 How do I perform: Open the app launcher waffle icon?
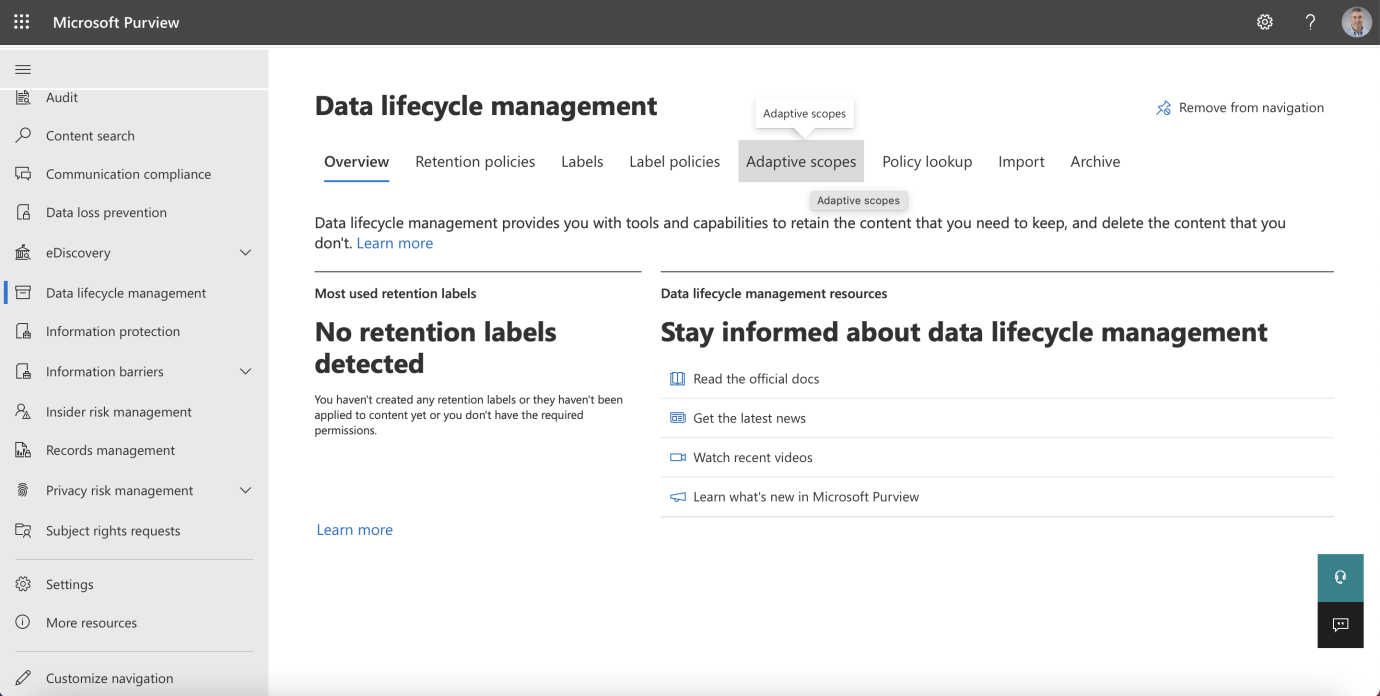click(x=21, y=22)
